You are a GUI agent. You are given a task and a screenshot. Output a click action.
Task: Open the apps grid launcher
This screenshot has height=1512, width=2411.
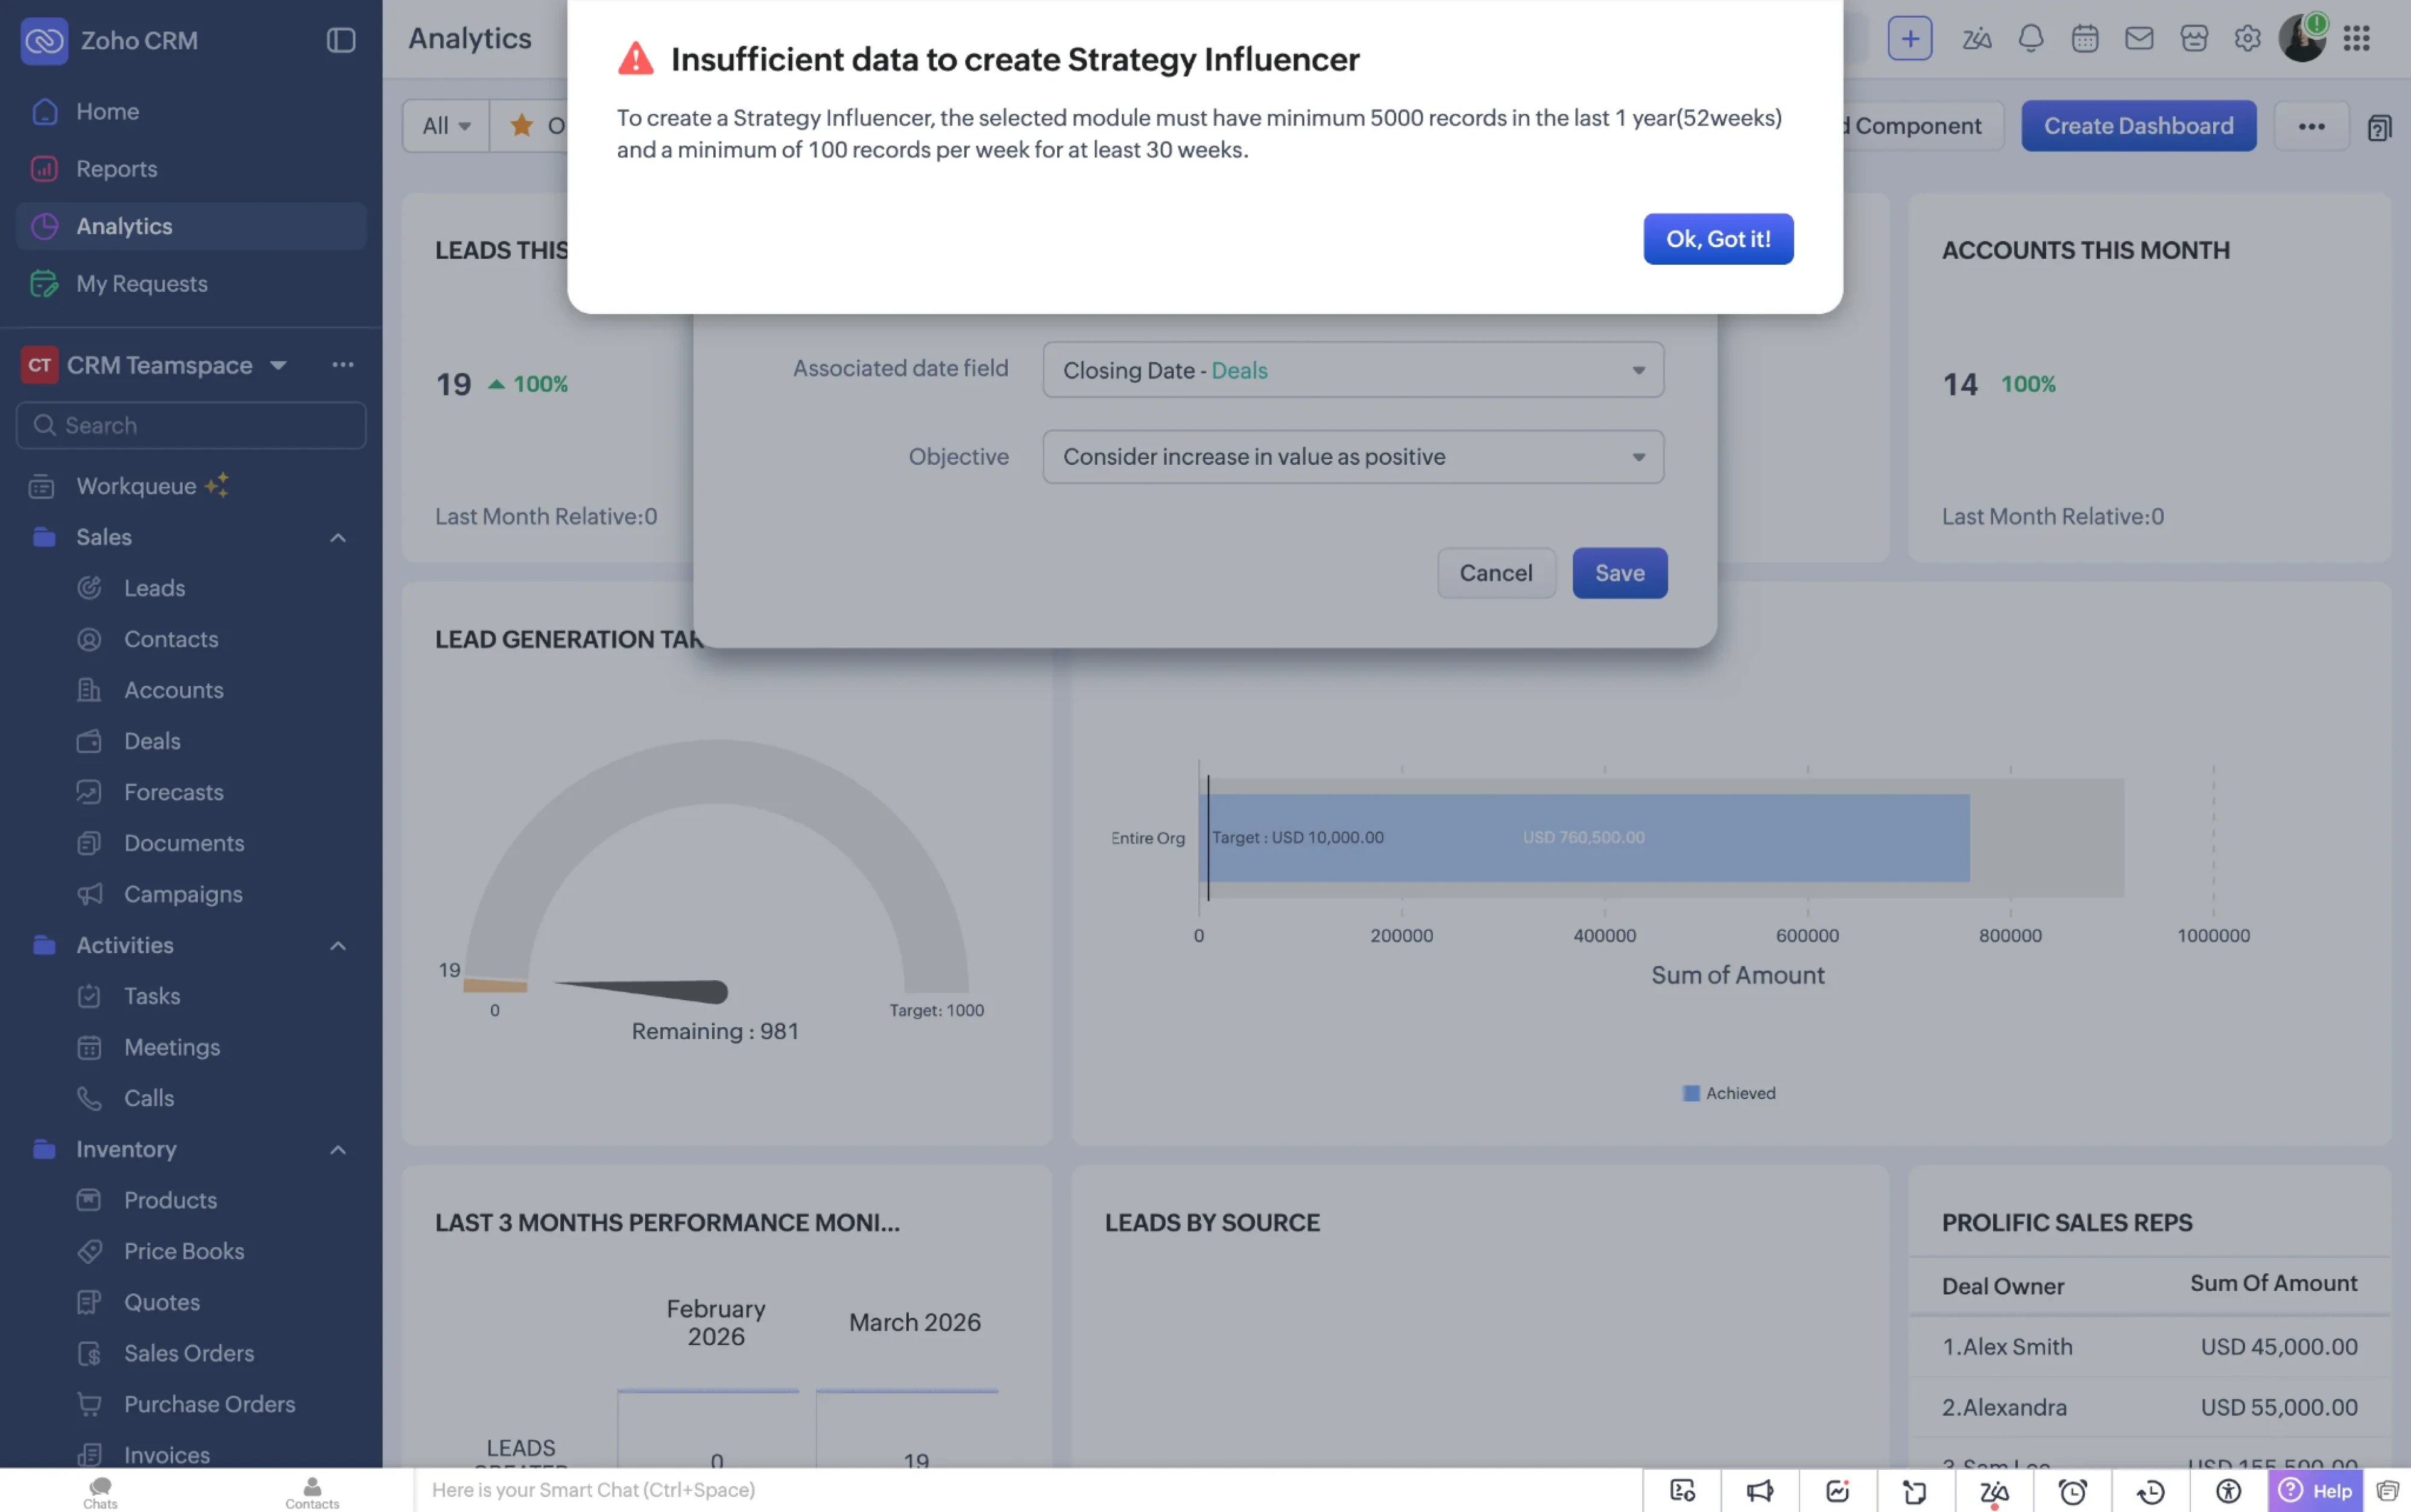tap(2356, 39)
